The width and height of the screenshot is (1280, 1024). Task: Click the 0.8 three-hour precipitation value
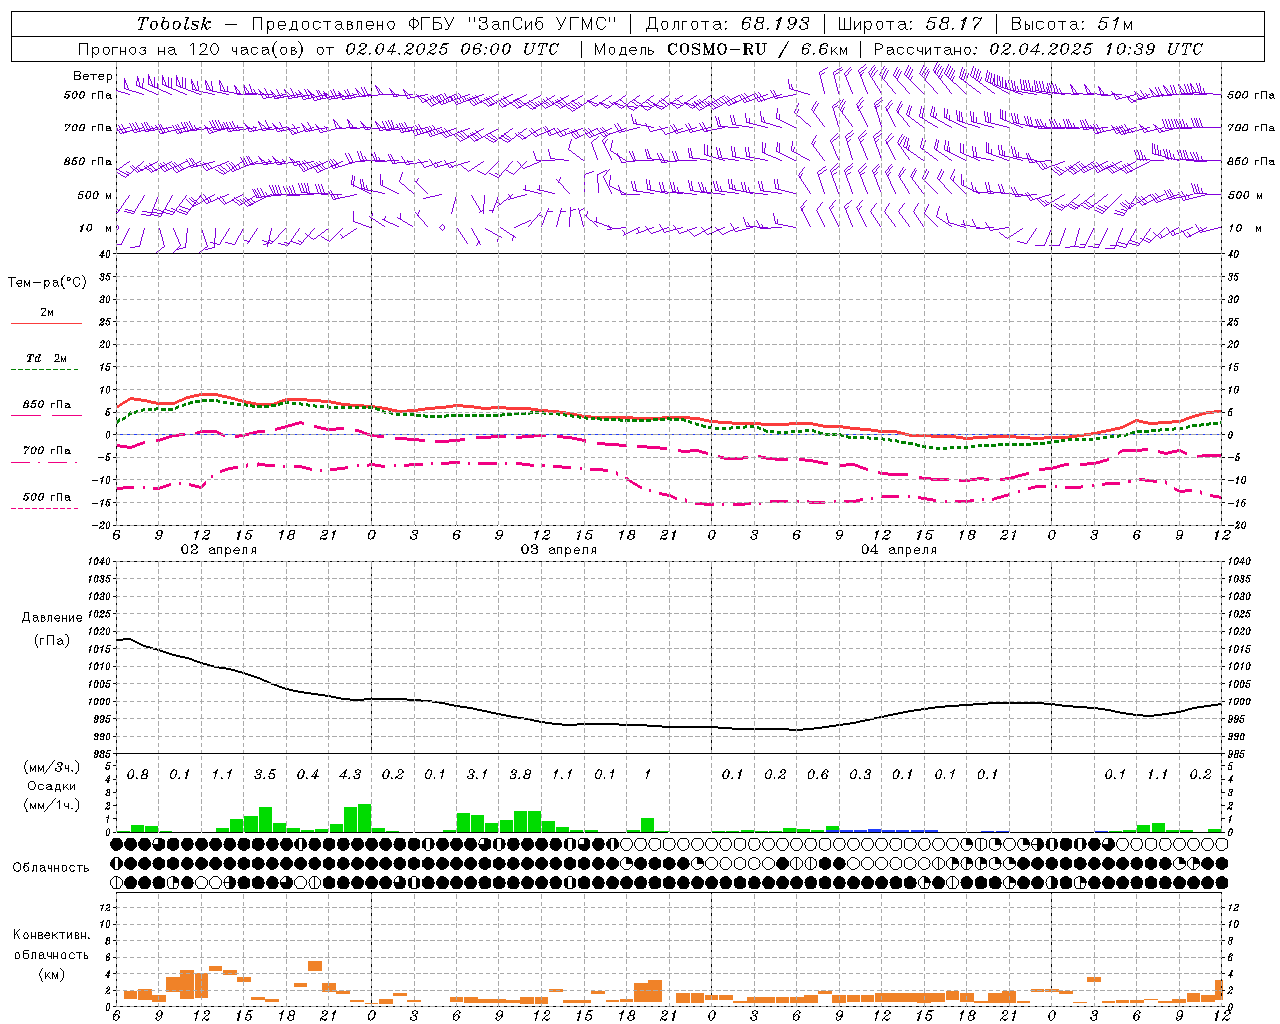point(137,775)
